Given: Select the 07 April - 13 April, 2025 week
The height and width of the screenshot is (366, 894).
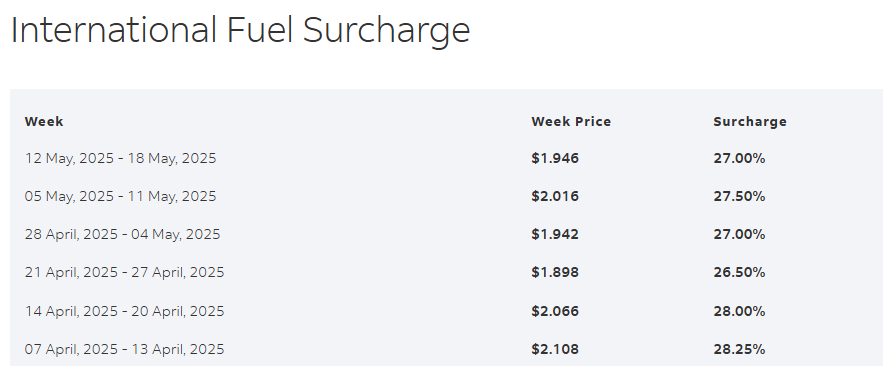Looking at the screenshot, I should (124, 349).
